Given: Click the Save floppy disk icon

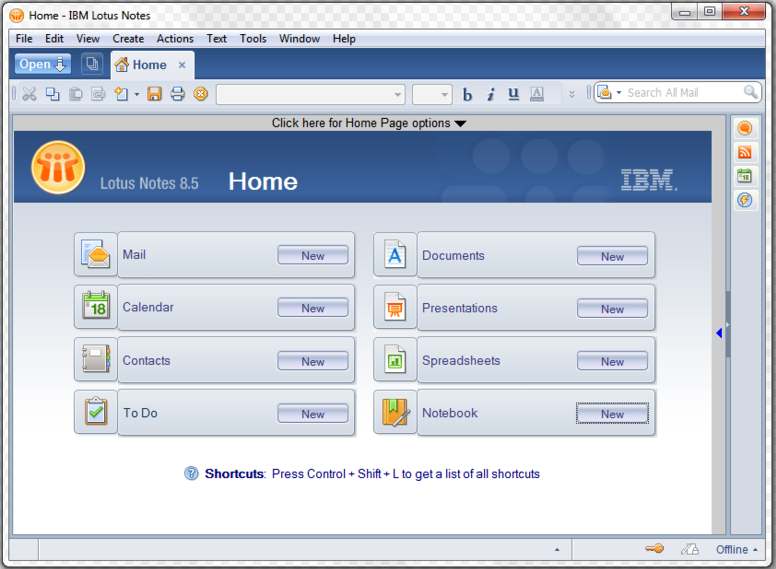Looking at the screenshot, I should [154, 94].
